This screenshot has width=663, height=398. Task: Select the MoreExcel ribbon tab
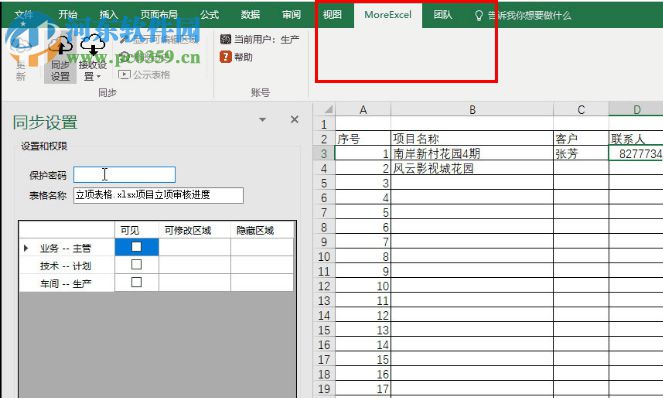pyautogui.click(x=388, y=15)
